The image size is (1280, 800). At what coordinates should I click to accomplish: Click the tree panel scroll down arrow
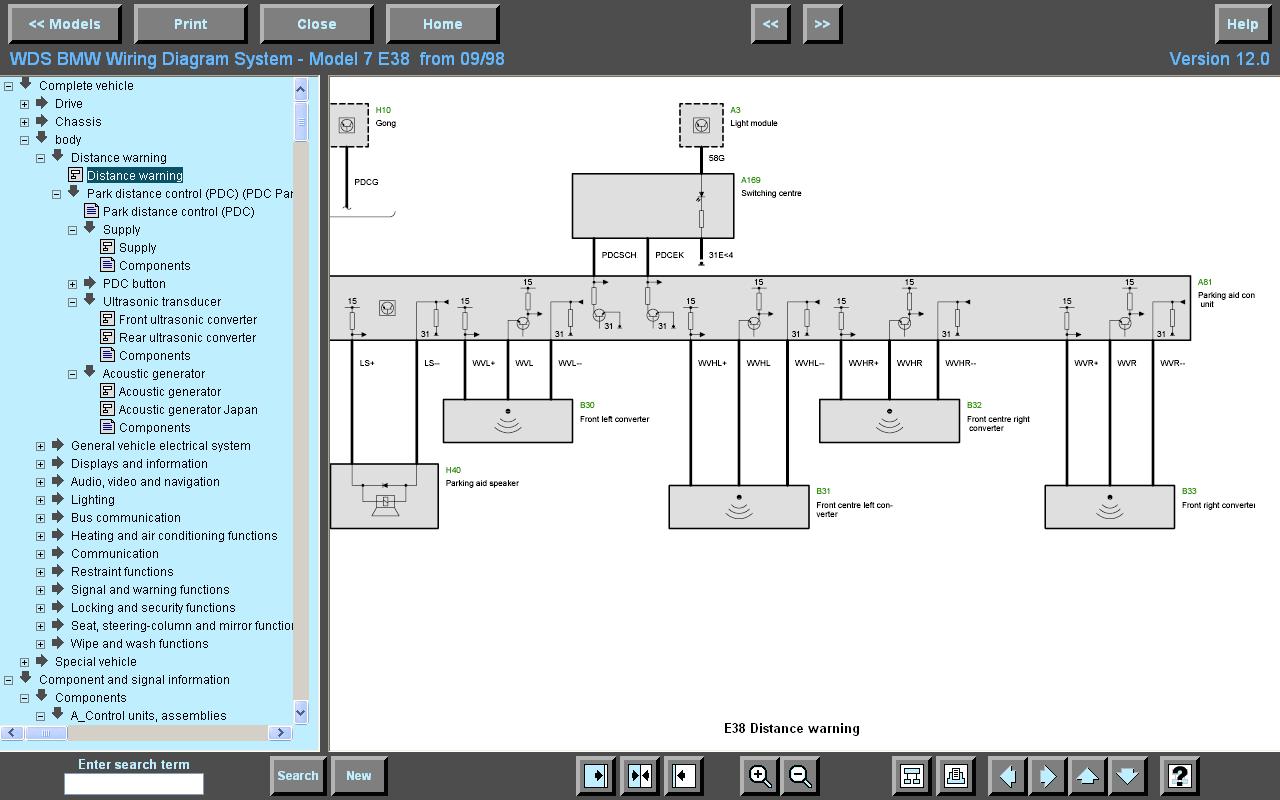click(x=300, y=712)
